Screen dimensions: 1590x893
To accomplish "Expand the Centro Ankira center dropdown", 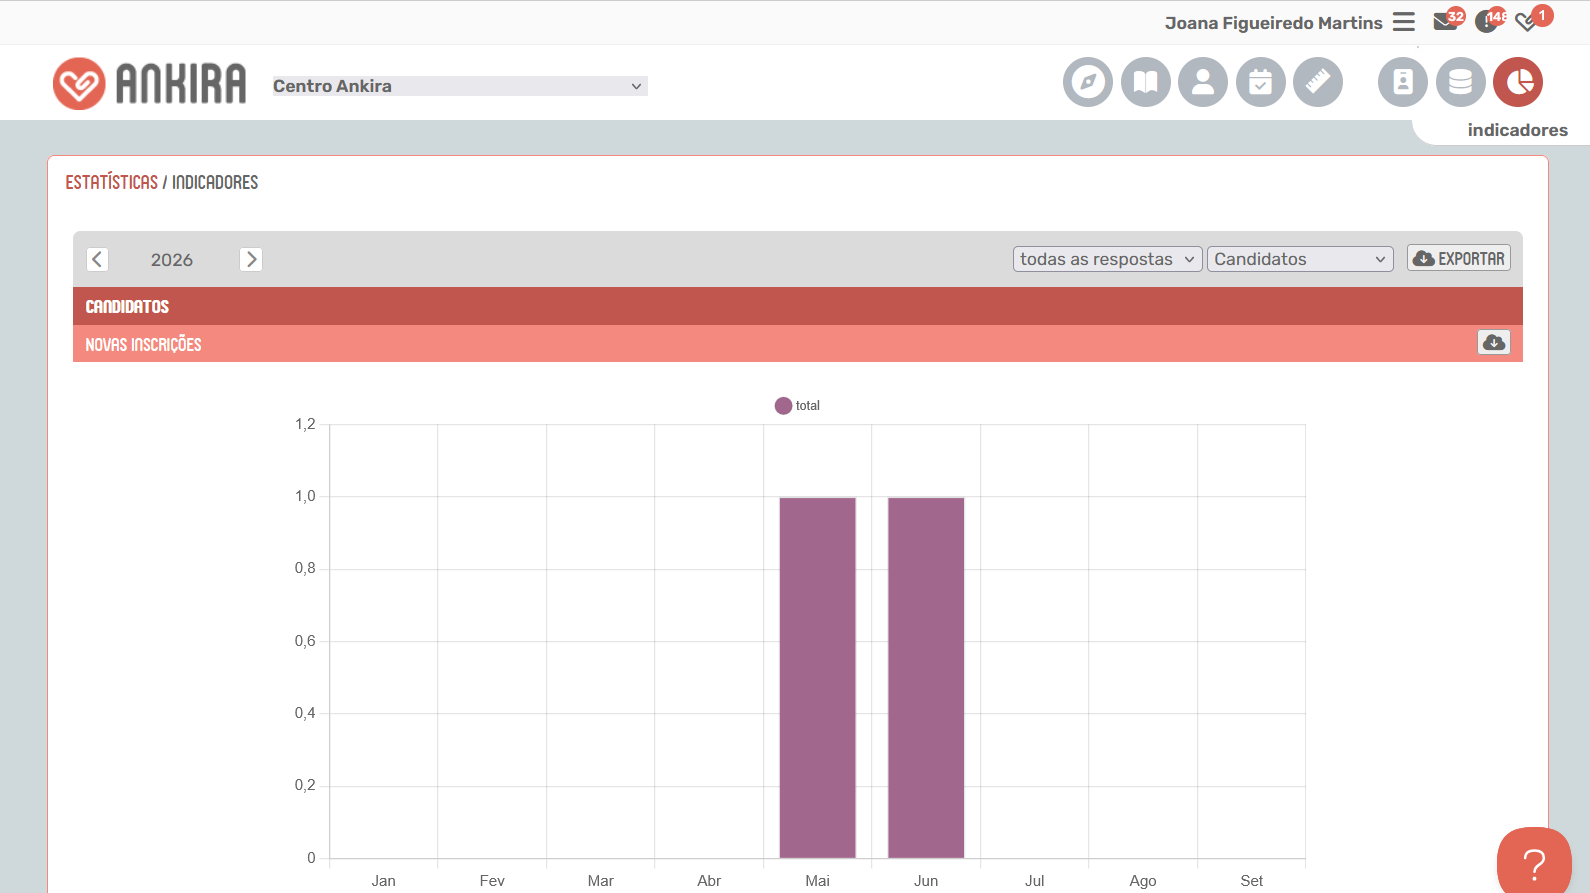I will (460, 86).
